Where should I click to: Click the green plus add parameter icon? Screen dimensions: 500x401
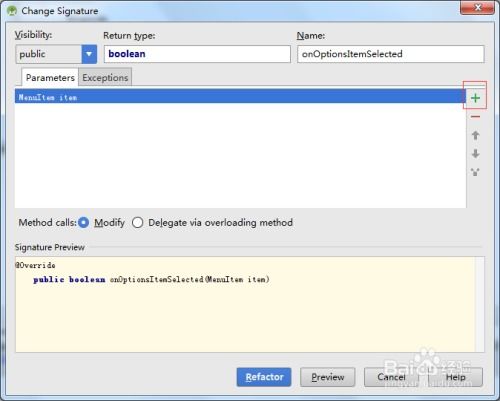475,98
